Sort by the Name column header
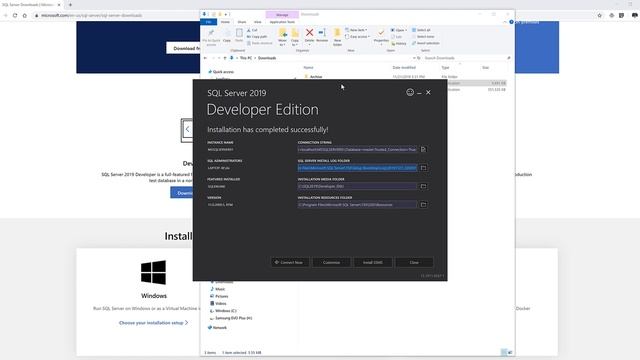Viewport: 640px width, 360px height. [309, 68]
